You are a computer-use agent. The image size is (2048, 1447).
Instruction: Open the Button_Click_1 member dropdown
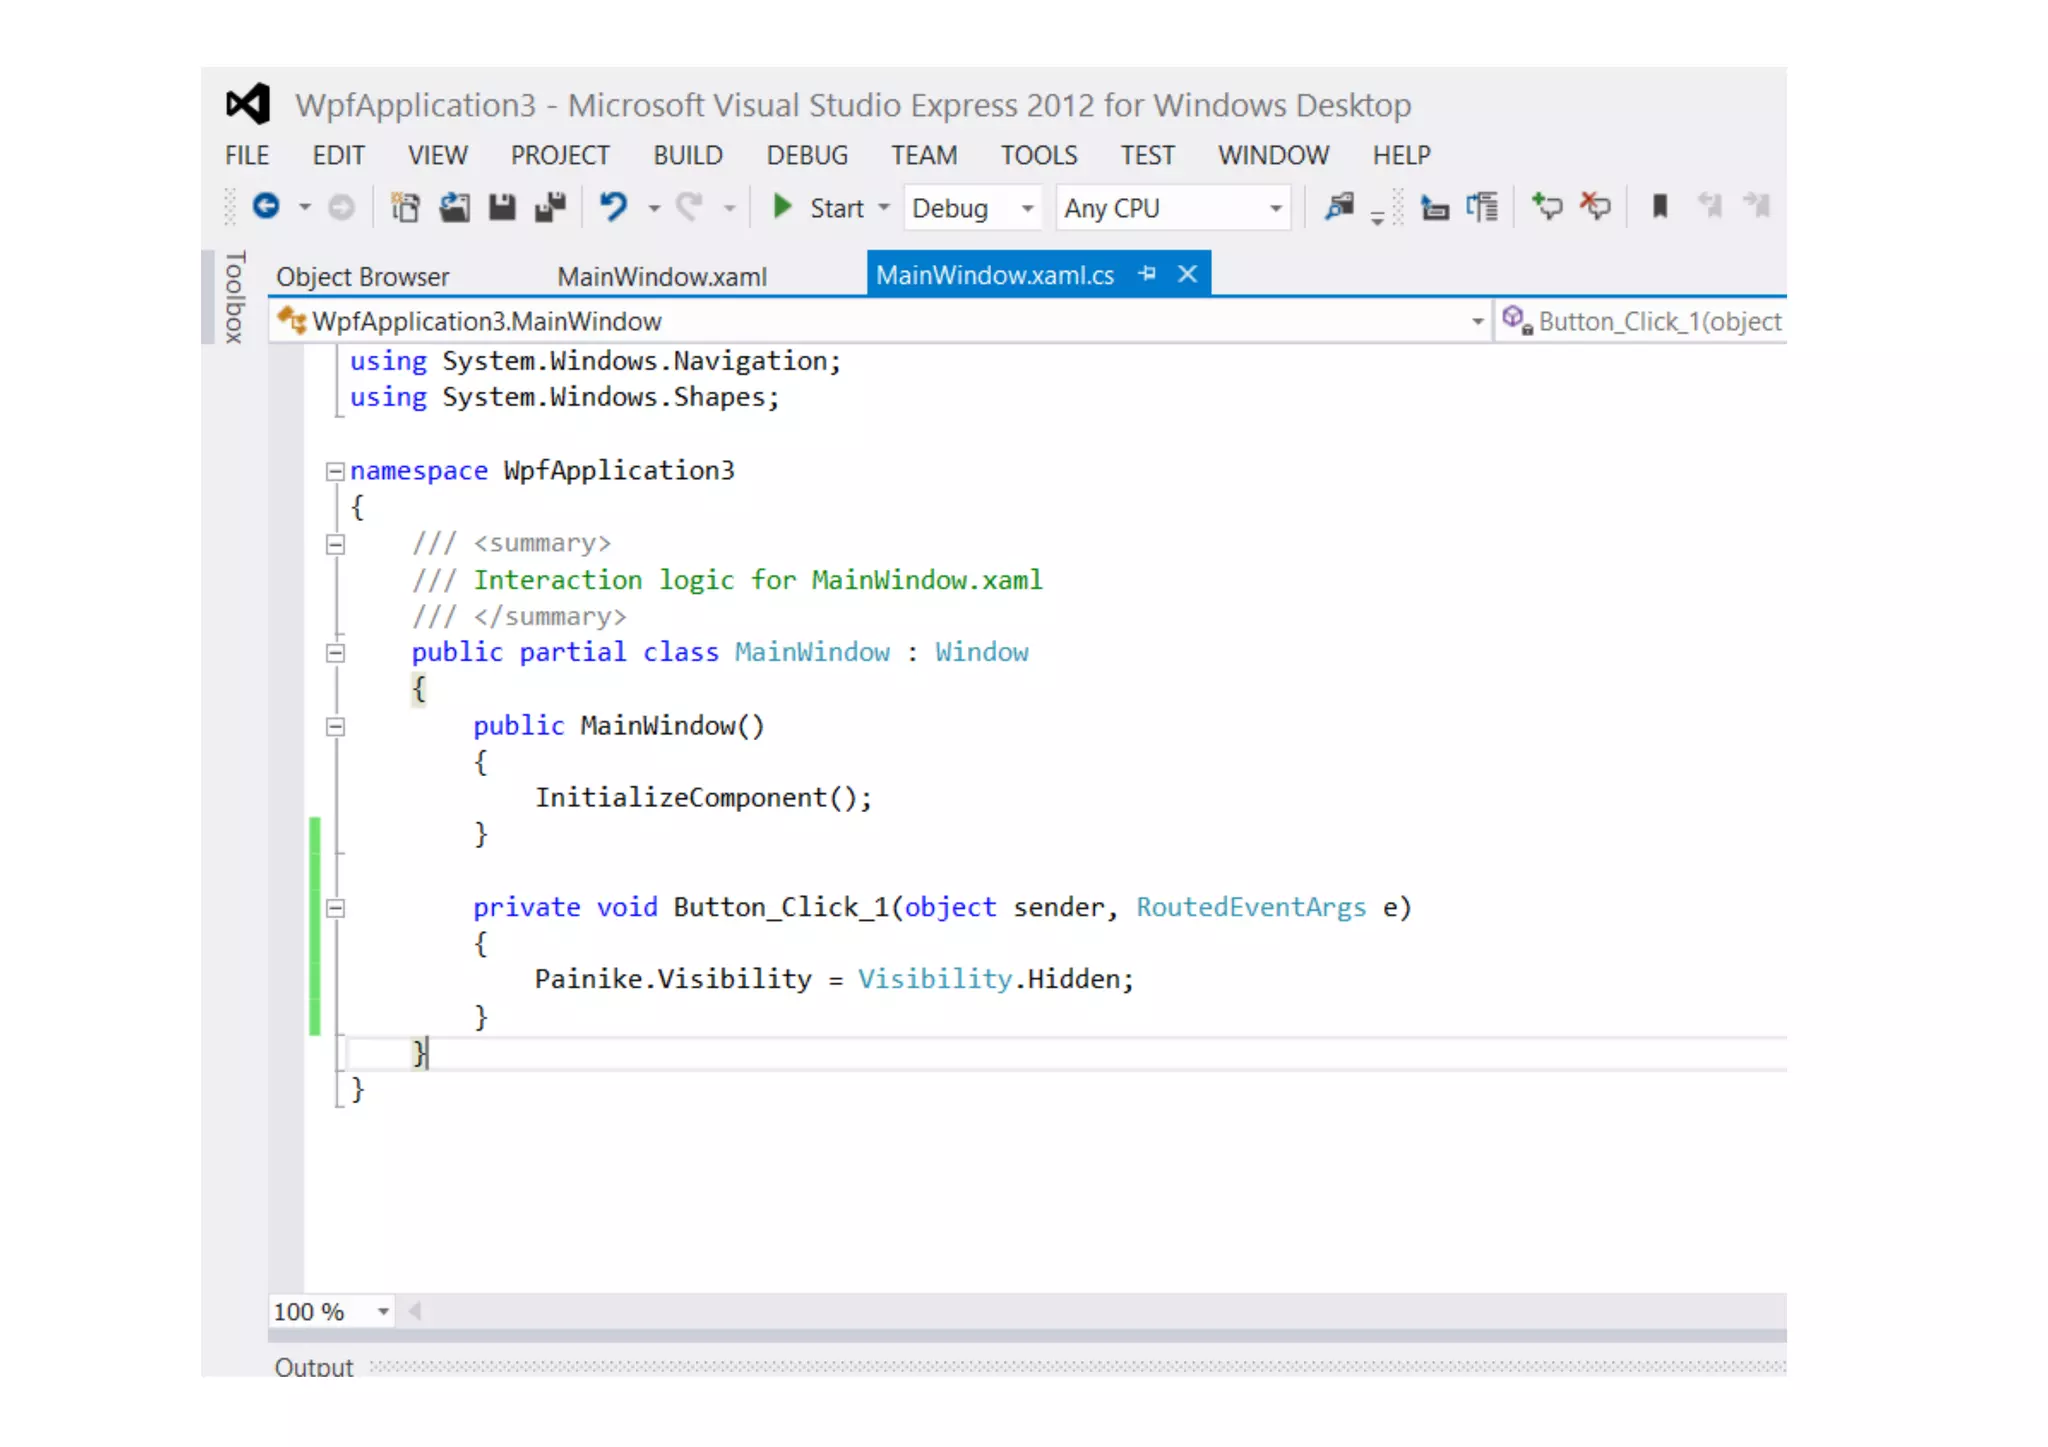click(x=1641, y=321)
